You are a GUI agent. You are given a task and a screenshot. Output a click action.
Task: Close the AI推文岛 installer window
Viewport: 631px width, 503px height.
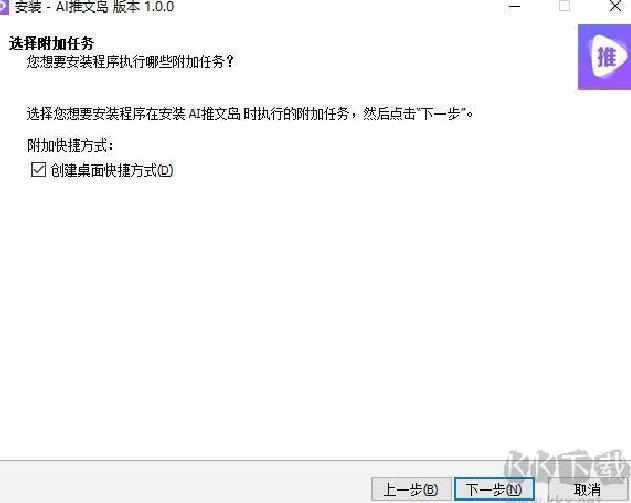tap(615, 6)
